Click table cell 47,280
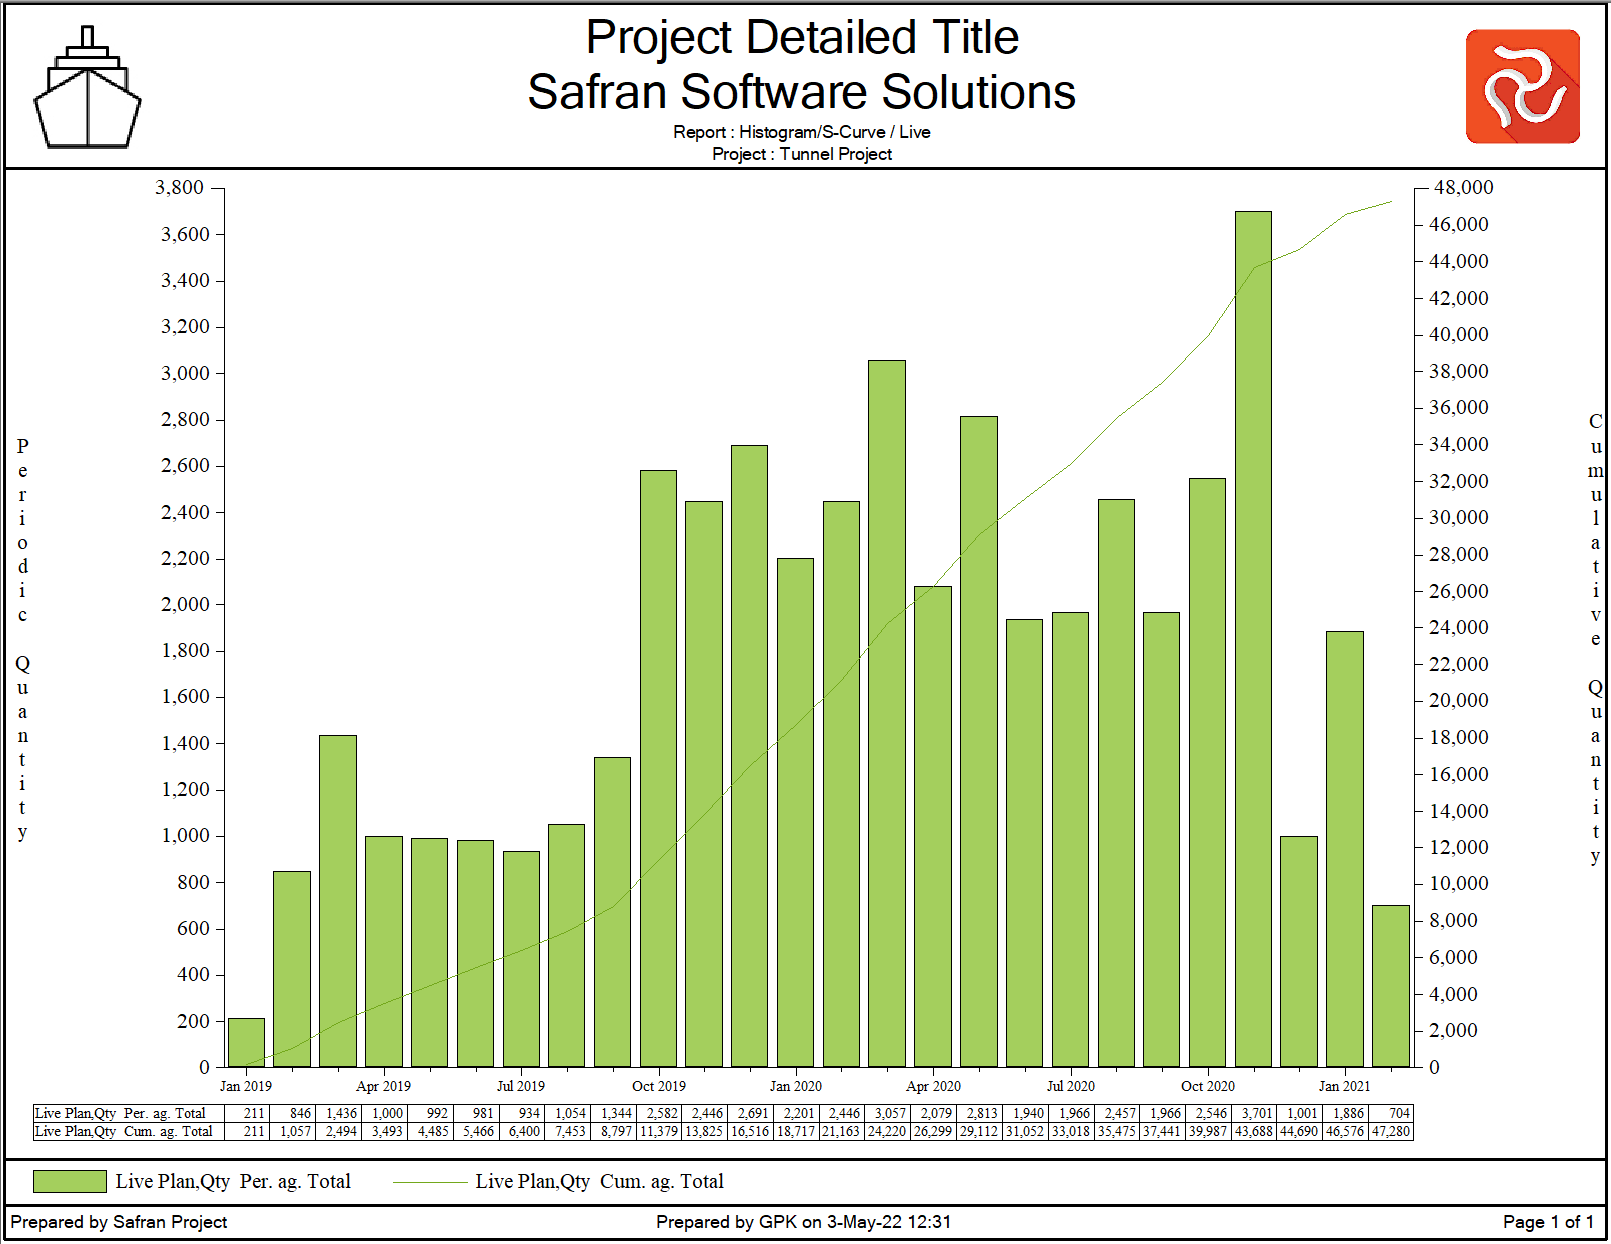The width and height of the screenshot is (1611, 1244). coord(1391,1132)
